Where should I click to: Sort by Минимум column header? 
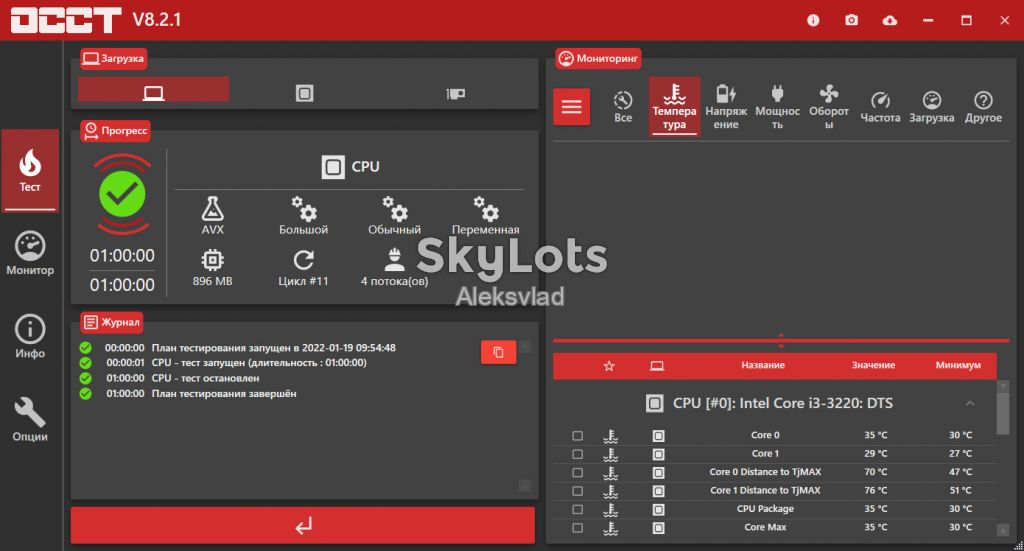(x=958, y=365)
